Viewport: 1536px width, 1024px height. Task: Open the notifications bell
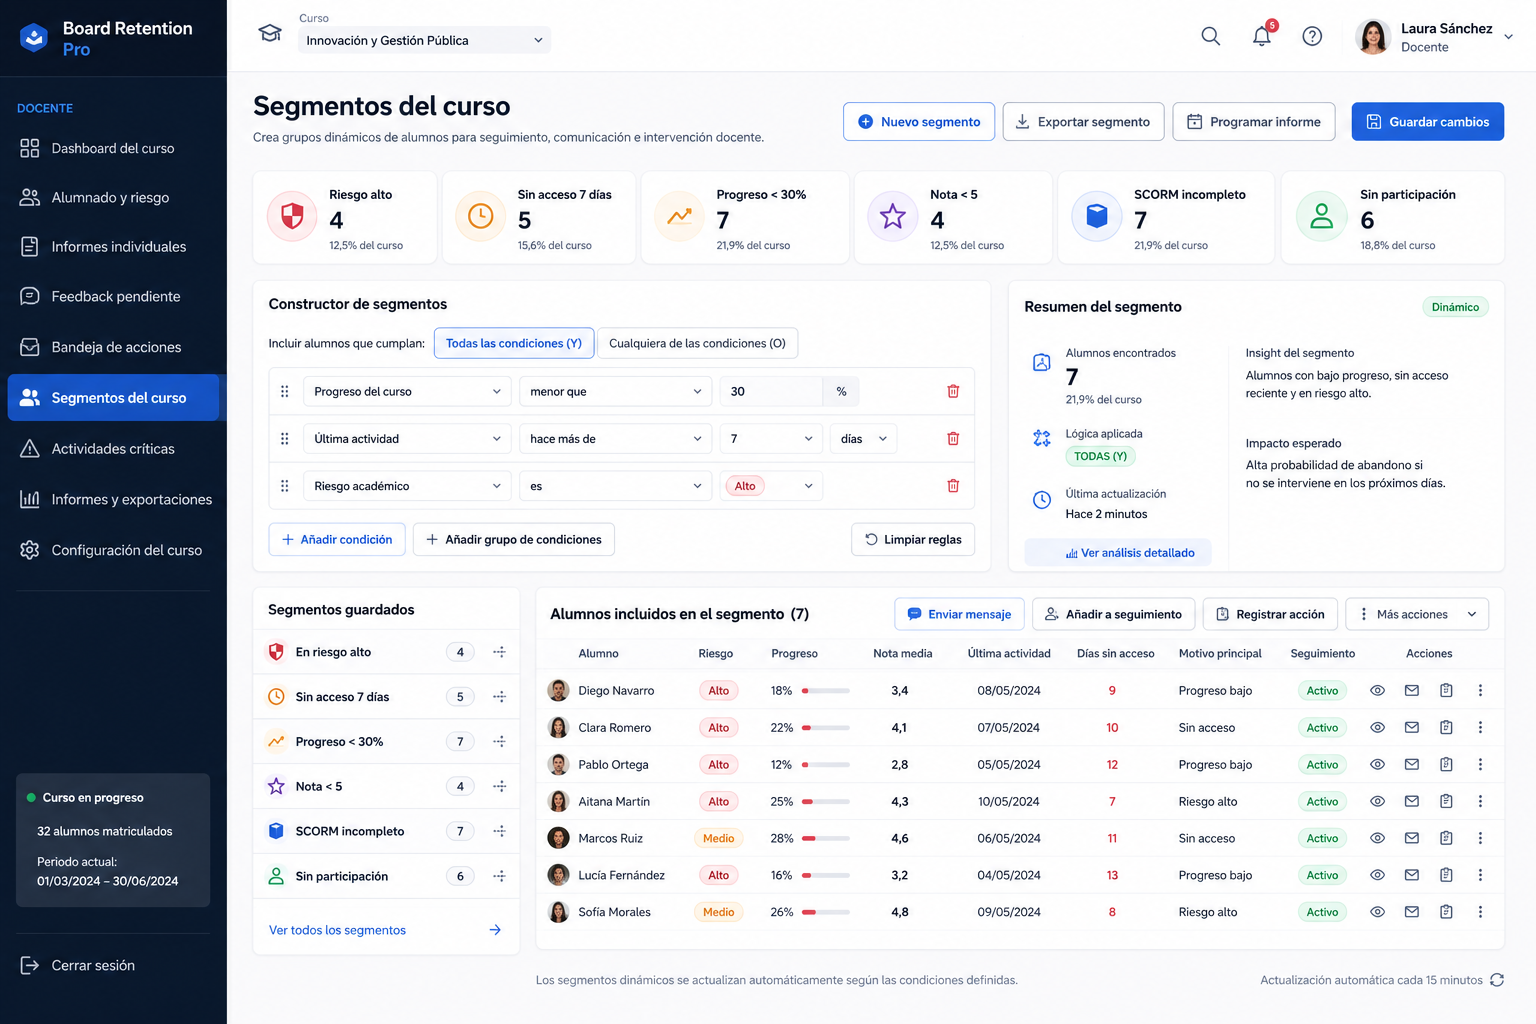(1262, 37)
